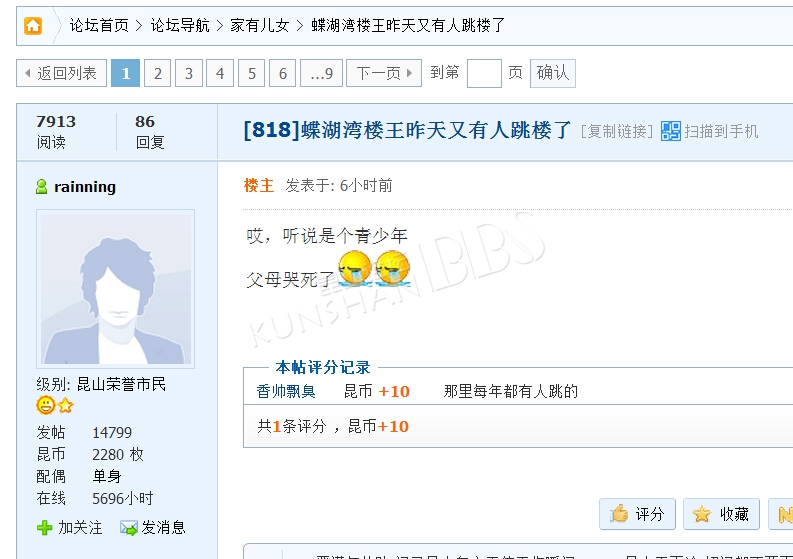Click 确认 to confirm page jump
Viewport: 793px width, 559px height.
click(x=553, y=73)
